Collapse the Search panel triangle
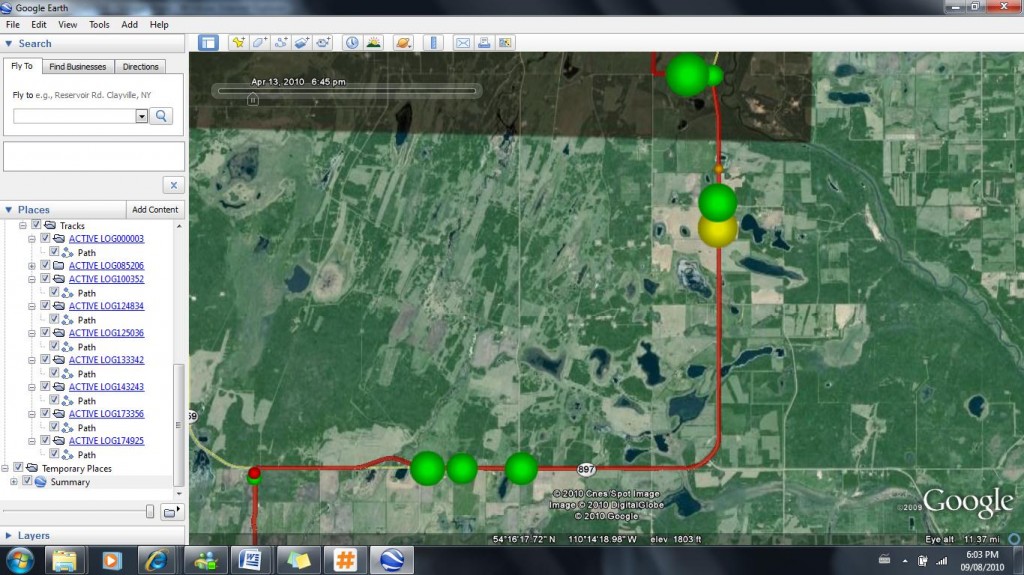 (x=8, y=43)
